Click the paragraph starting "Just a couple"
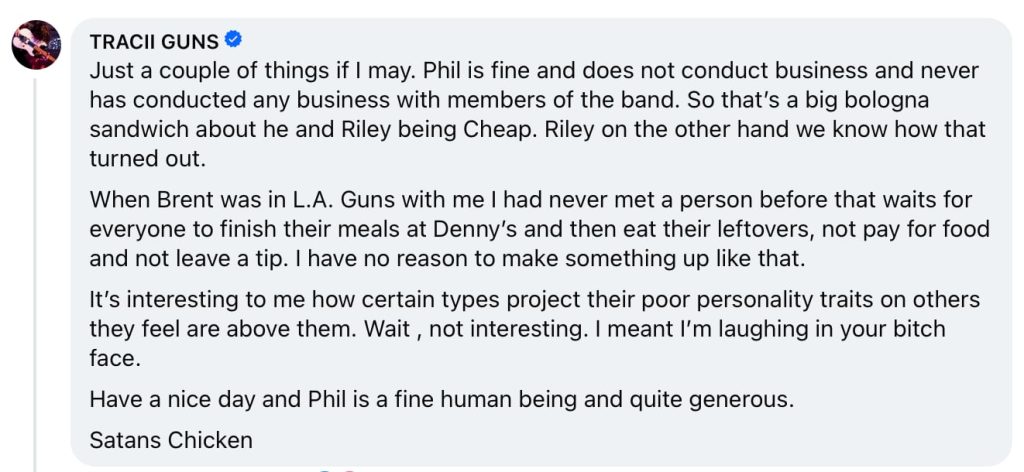This screenshot has height=472, width=1024. [x=538, y=115]
